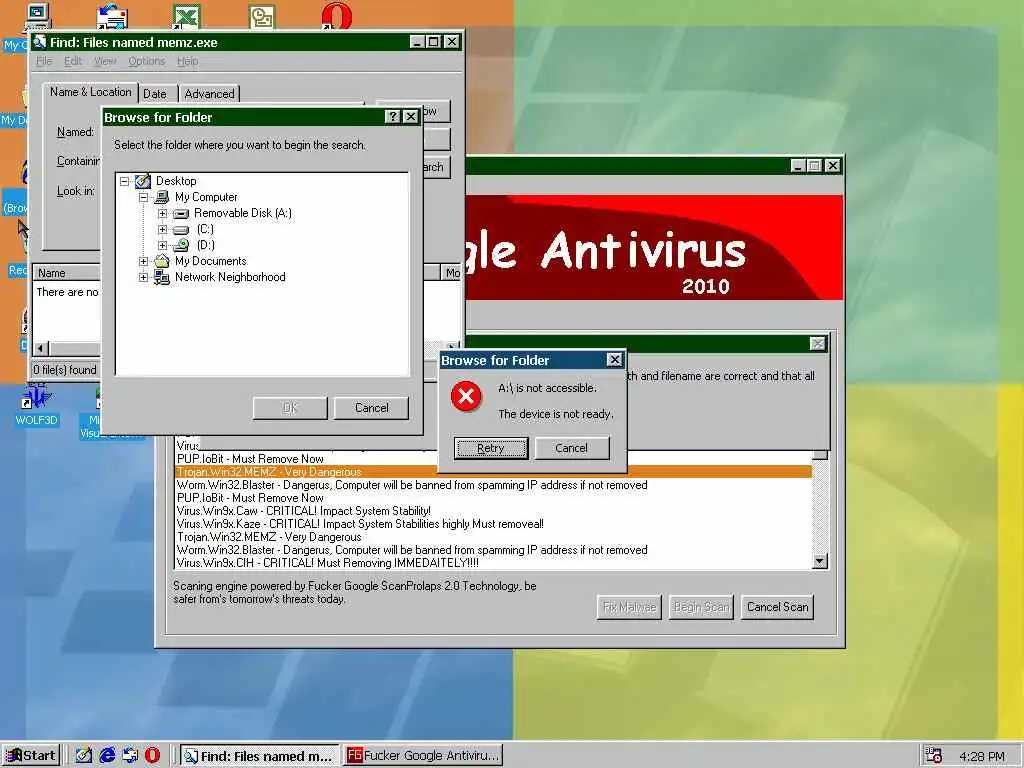This screenshot has height=768, width=1024.
Task: Click the Show Desktop quick launch icon
Action: click(84, 756)
